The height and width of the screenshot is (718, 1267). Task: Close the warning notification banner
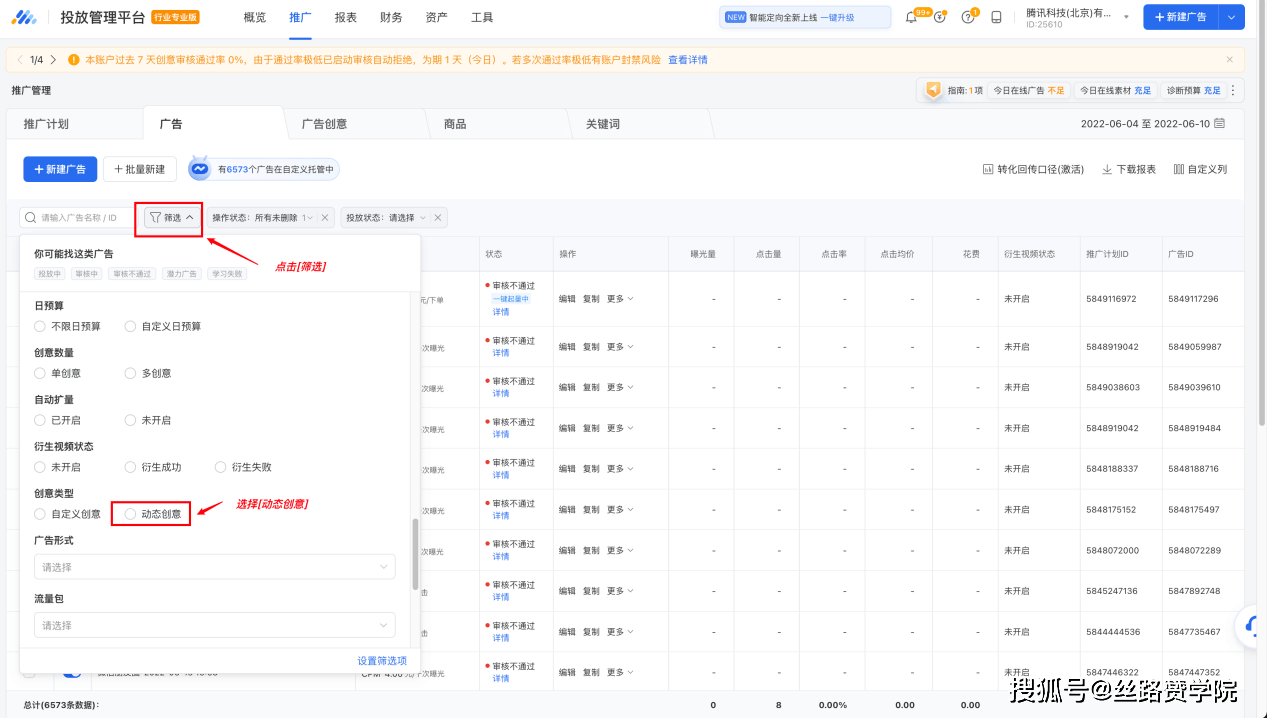click(x=1230, y=60)
